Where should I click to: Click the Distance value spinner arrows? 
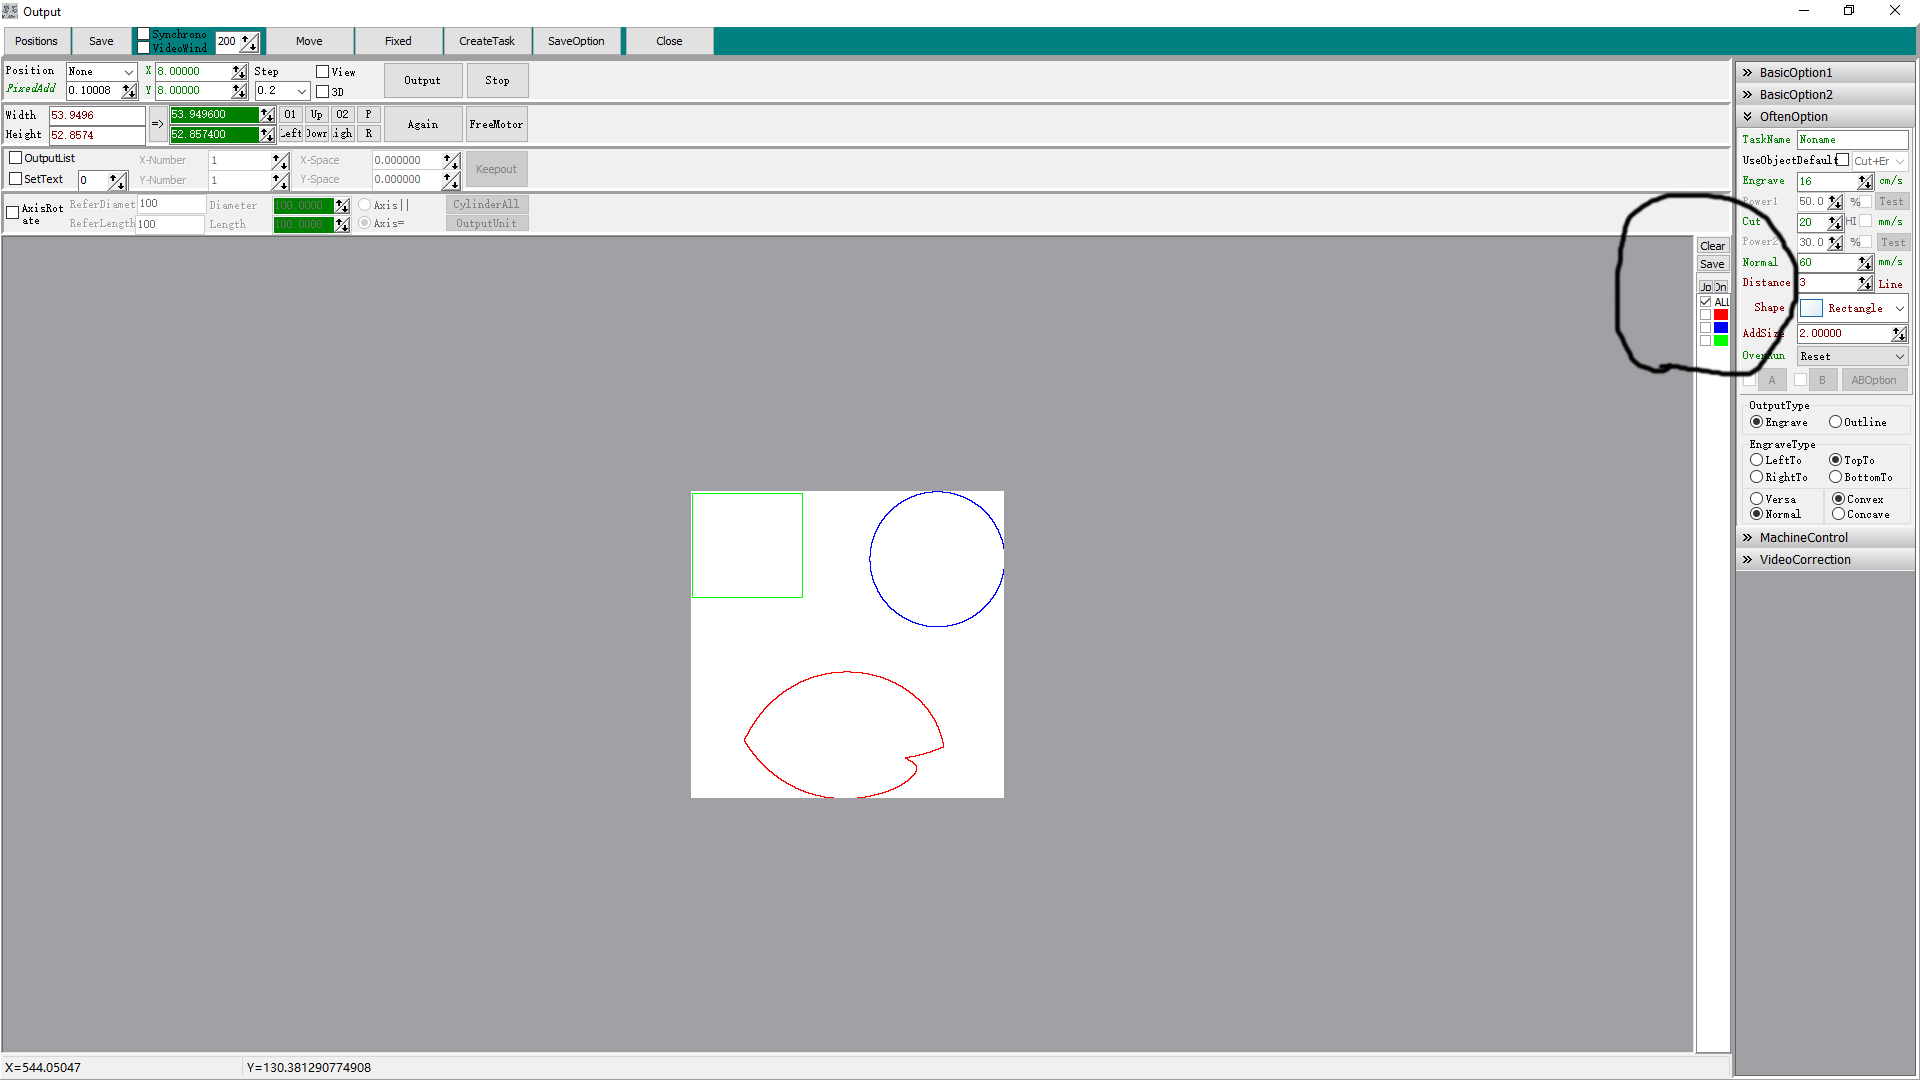1865,284
